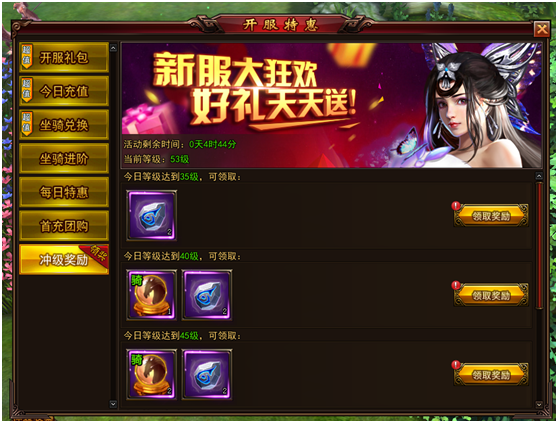This screenshot has width=558, height=423.
Task: Go to the 每日特惠 tab
Action: pos(64,192)
